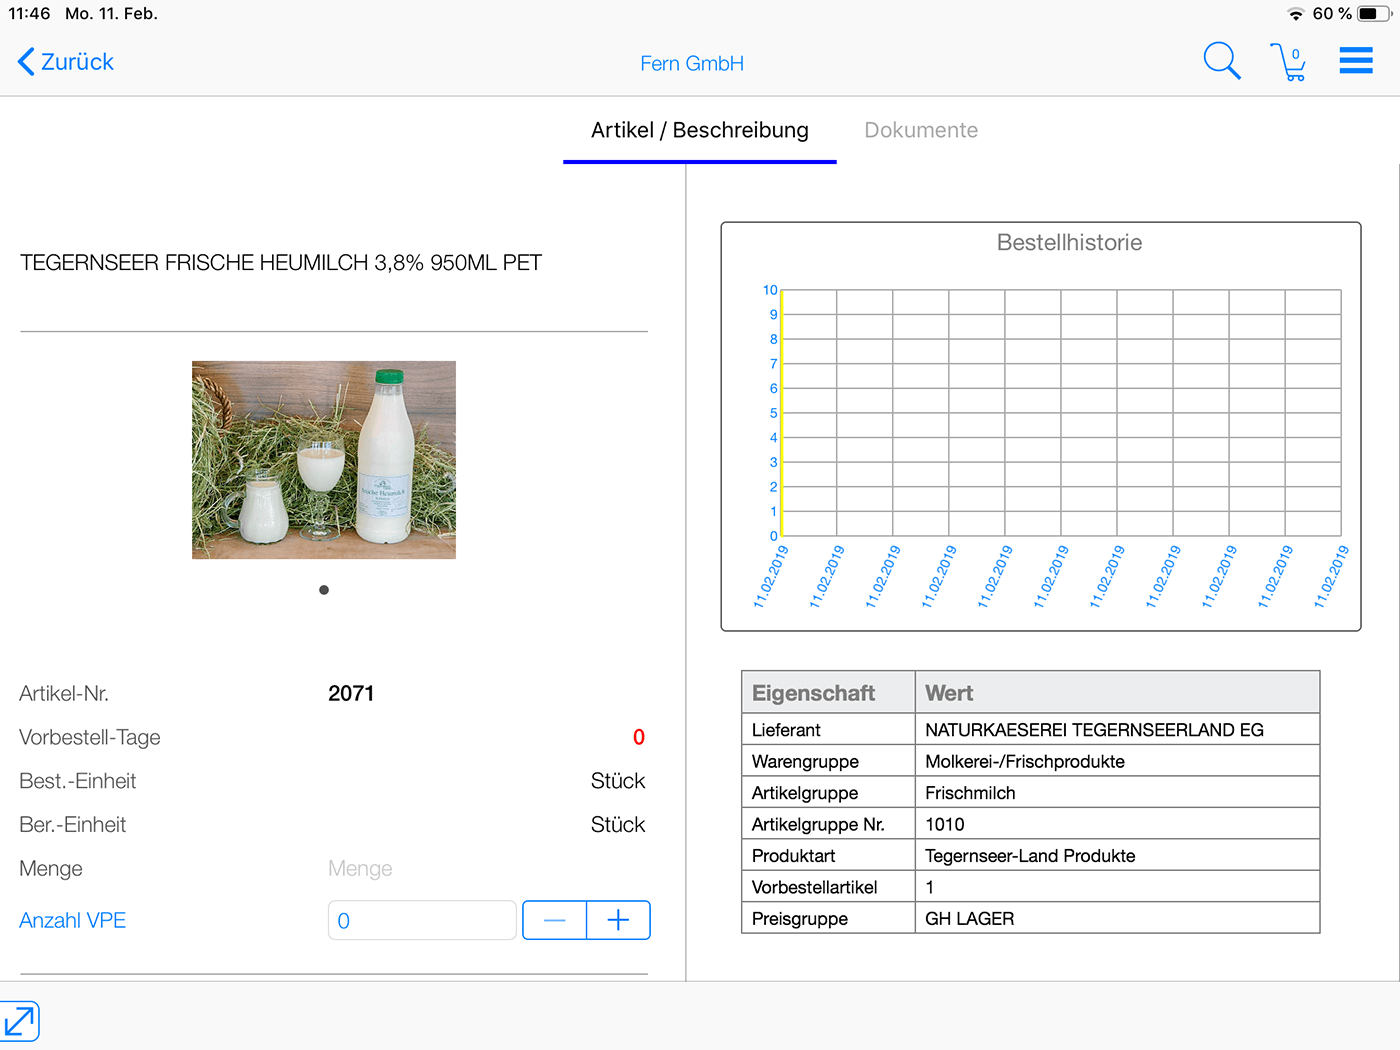1400x1050 pixels.
Task: Select the Artikelgruppe Nr. value 1010
Action: [x=1118, y=824]
